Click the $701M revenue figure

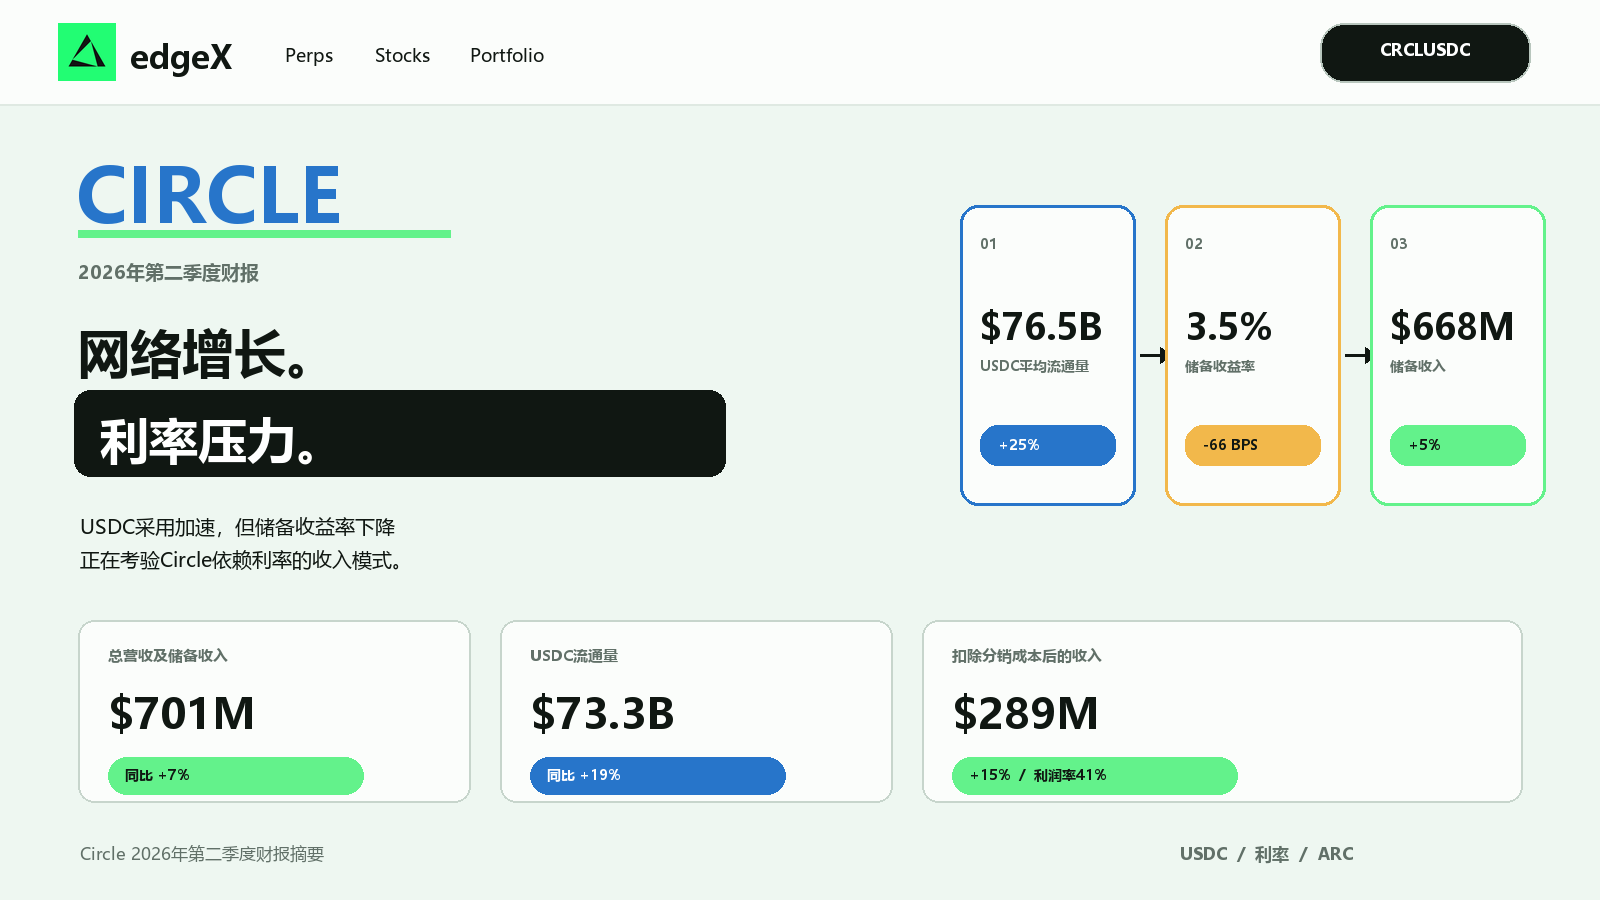182,713
